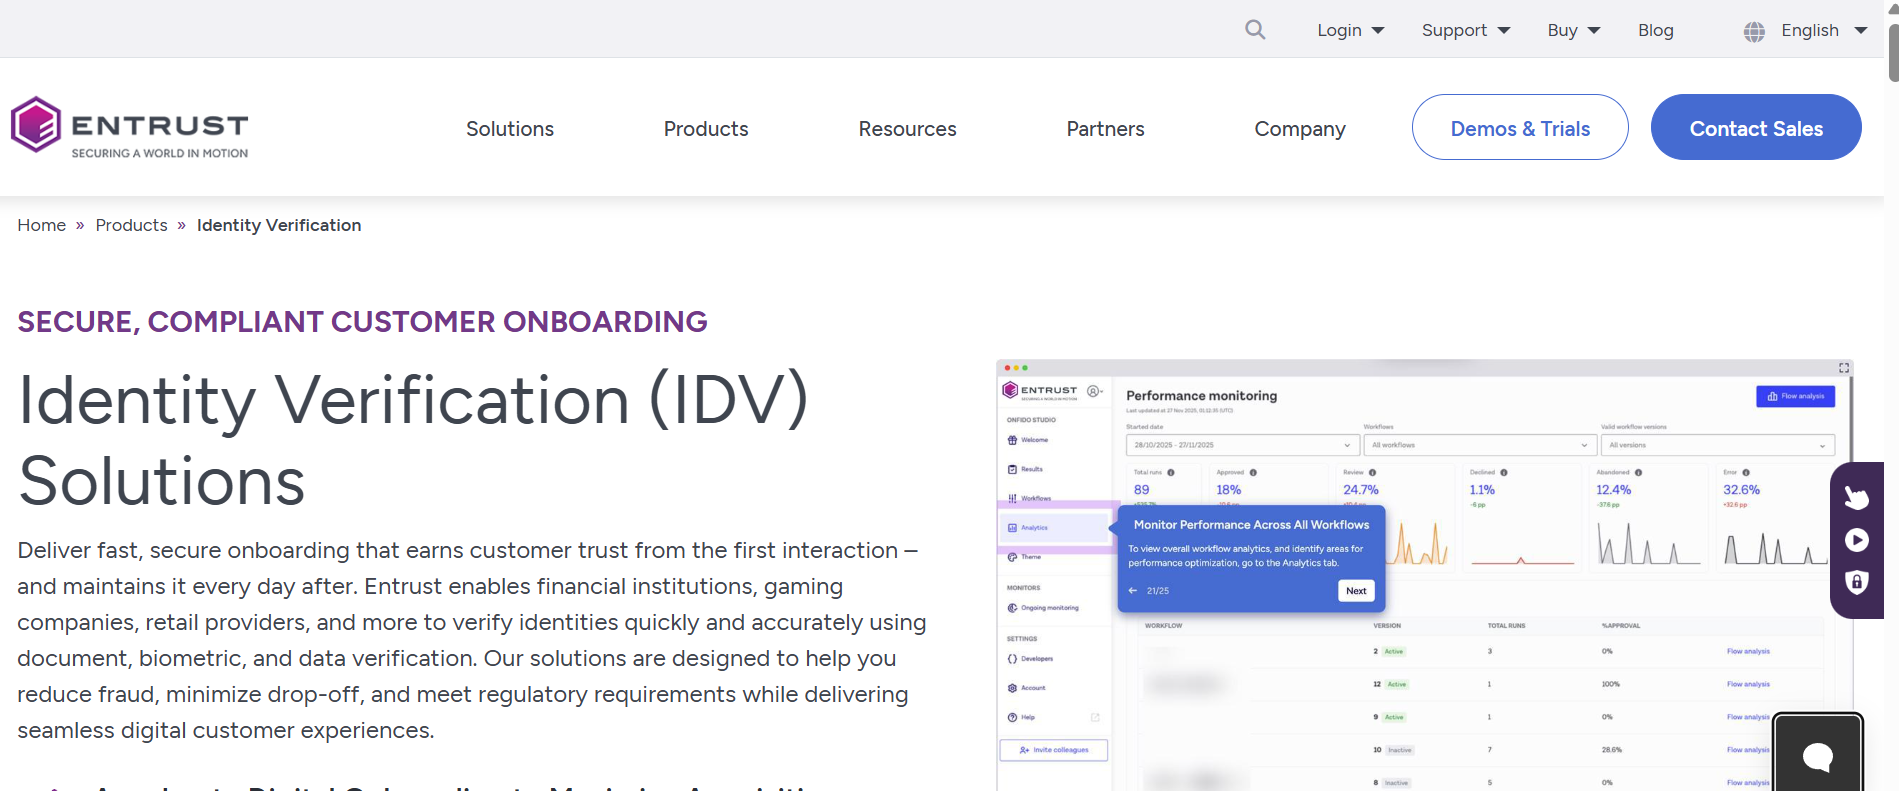Expand the Support dropdown menu

click(1466, 30)
